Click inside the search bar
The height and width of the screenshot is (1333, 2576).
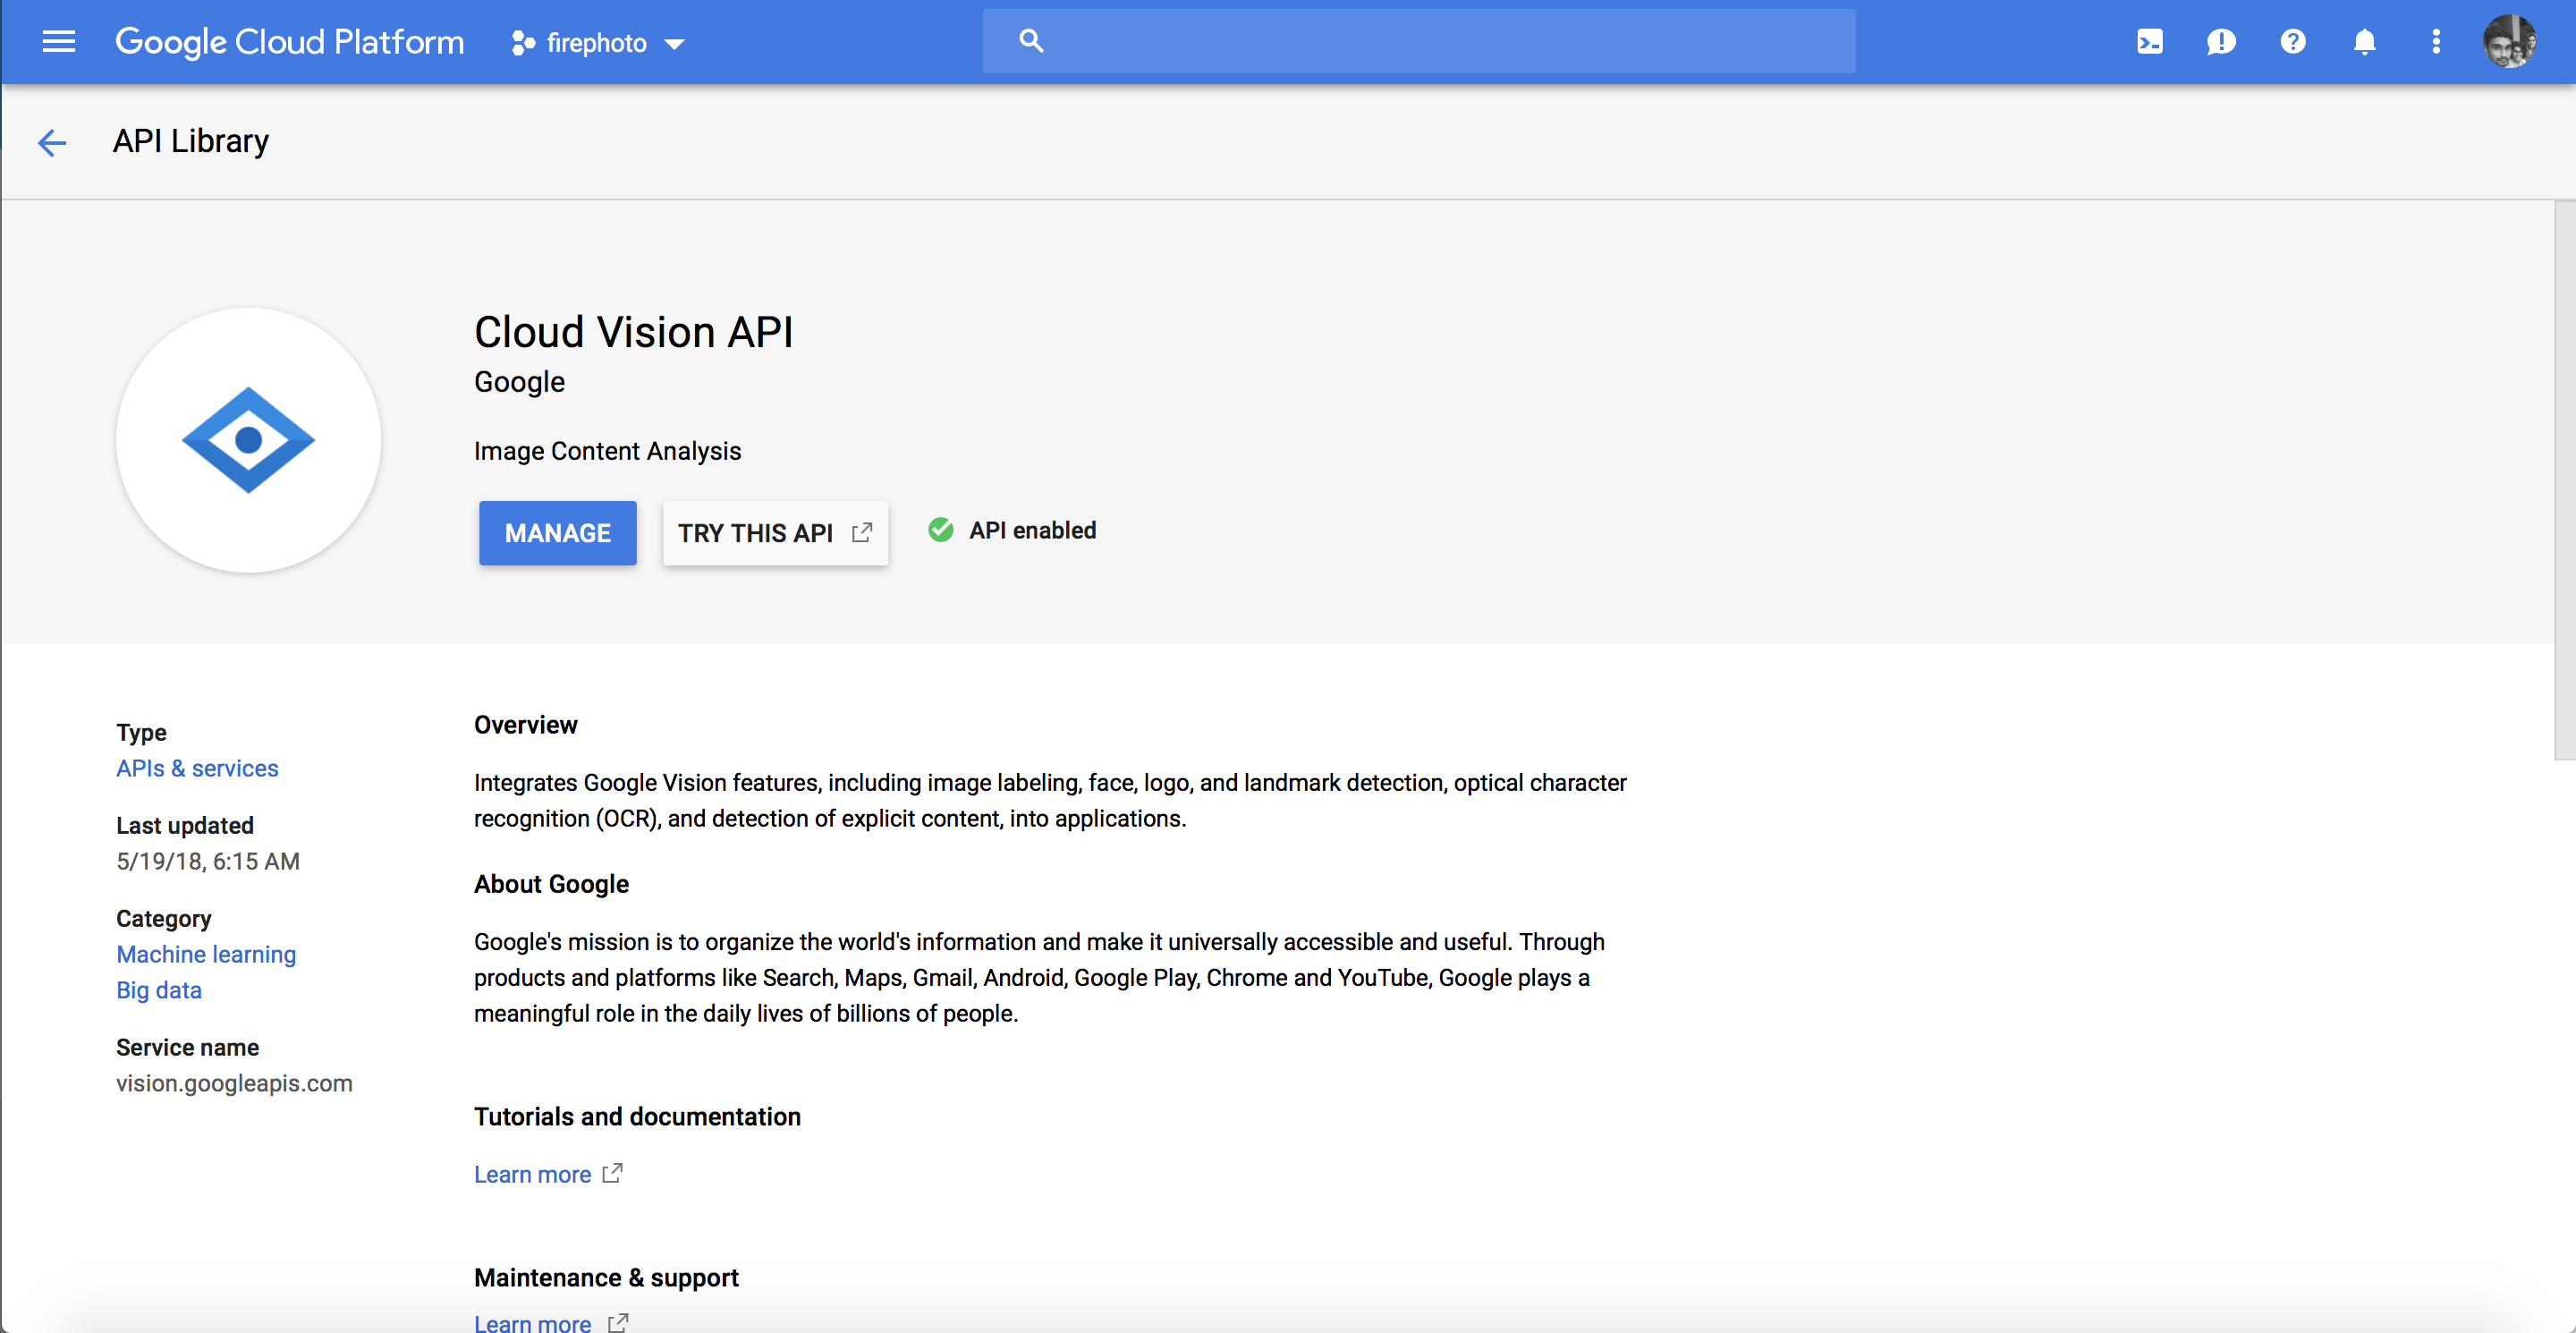pos(1419,41)
